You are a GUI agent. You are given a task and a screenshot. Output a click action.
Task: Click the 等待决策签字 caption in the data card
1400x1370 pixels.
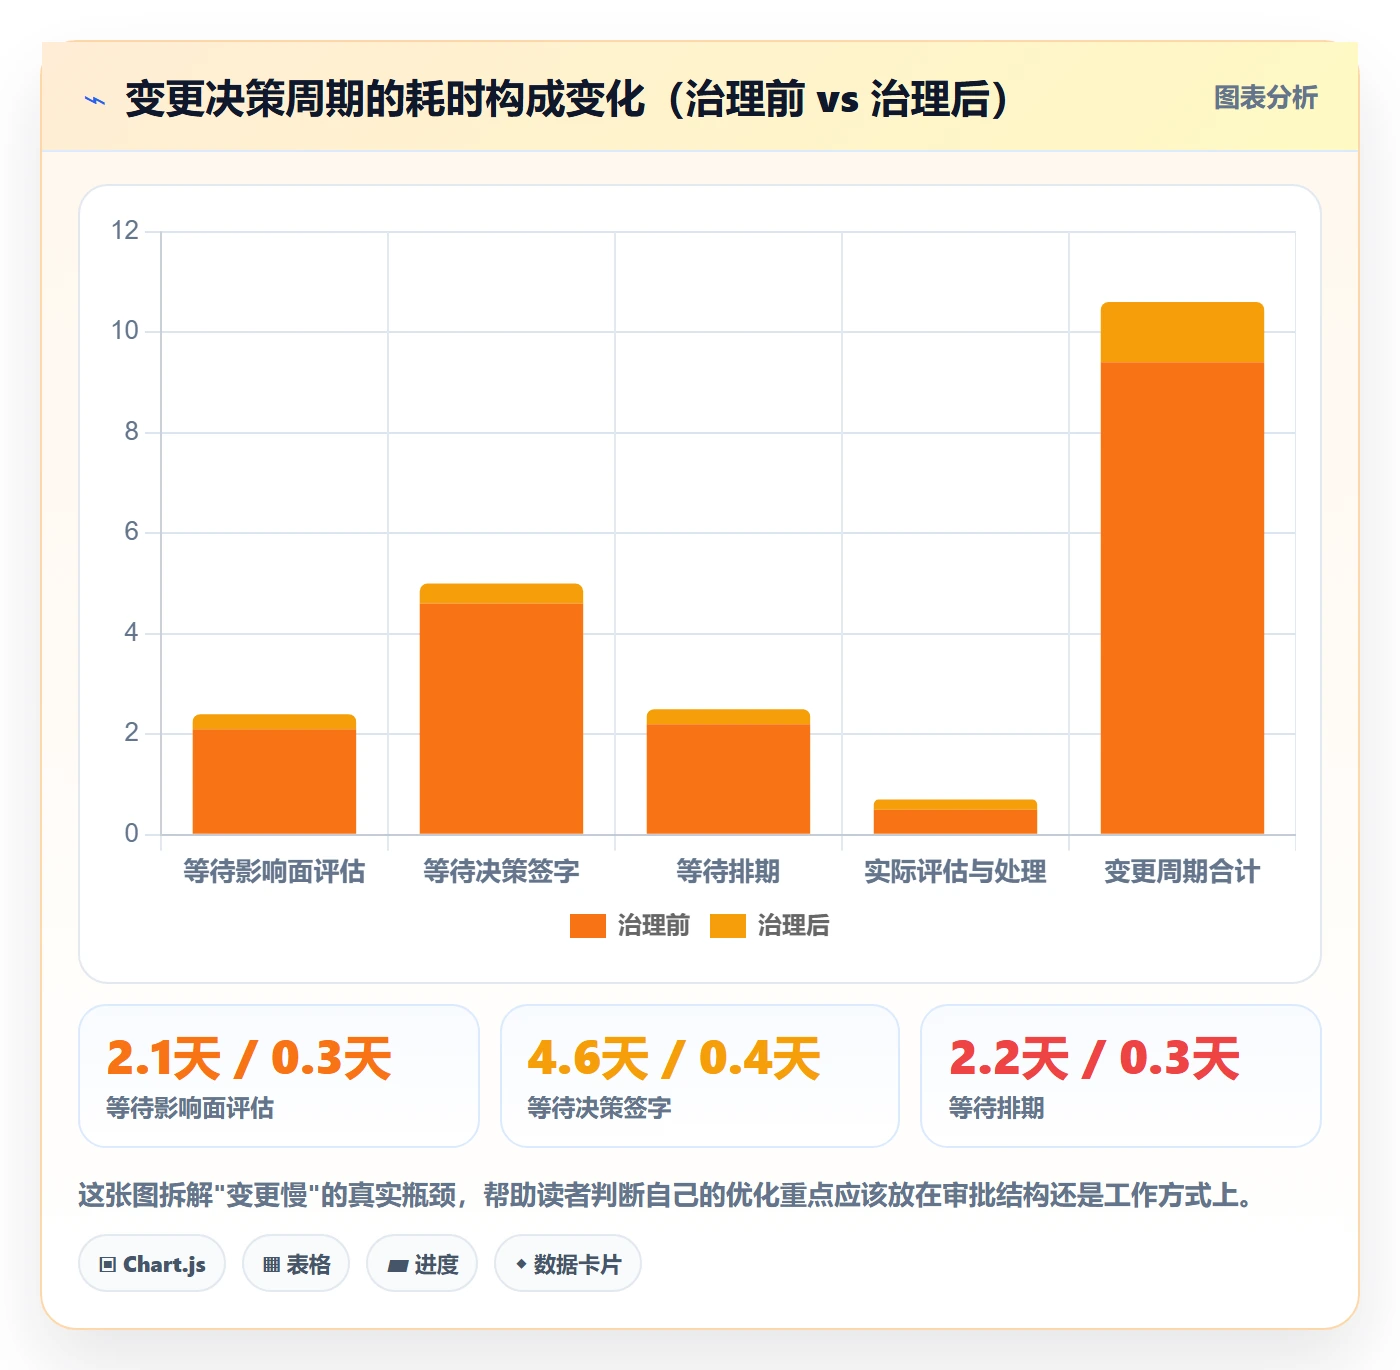[x=599, y=1108]
